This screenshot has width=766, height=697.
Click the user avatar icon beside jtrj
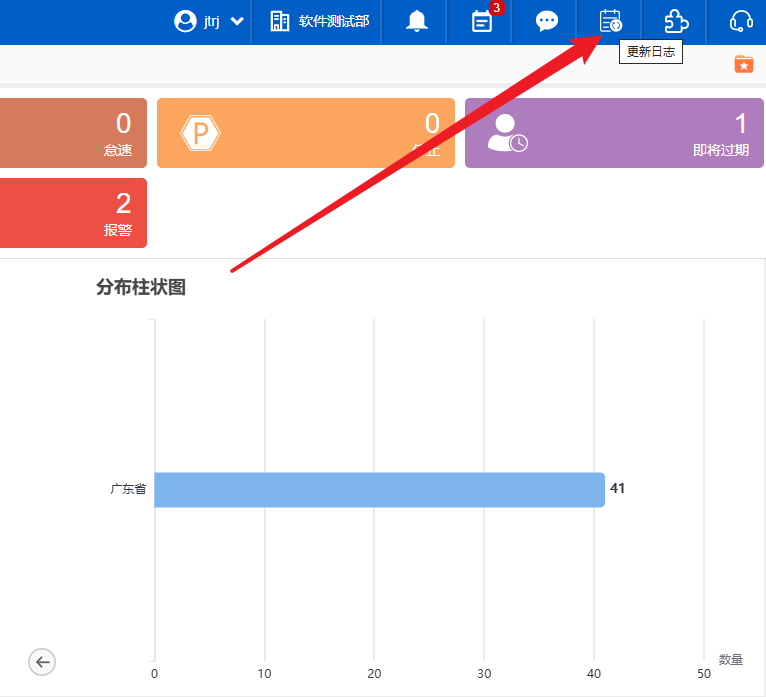pos(185,21)
